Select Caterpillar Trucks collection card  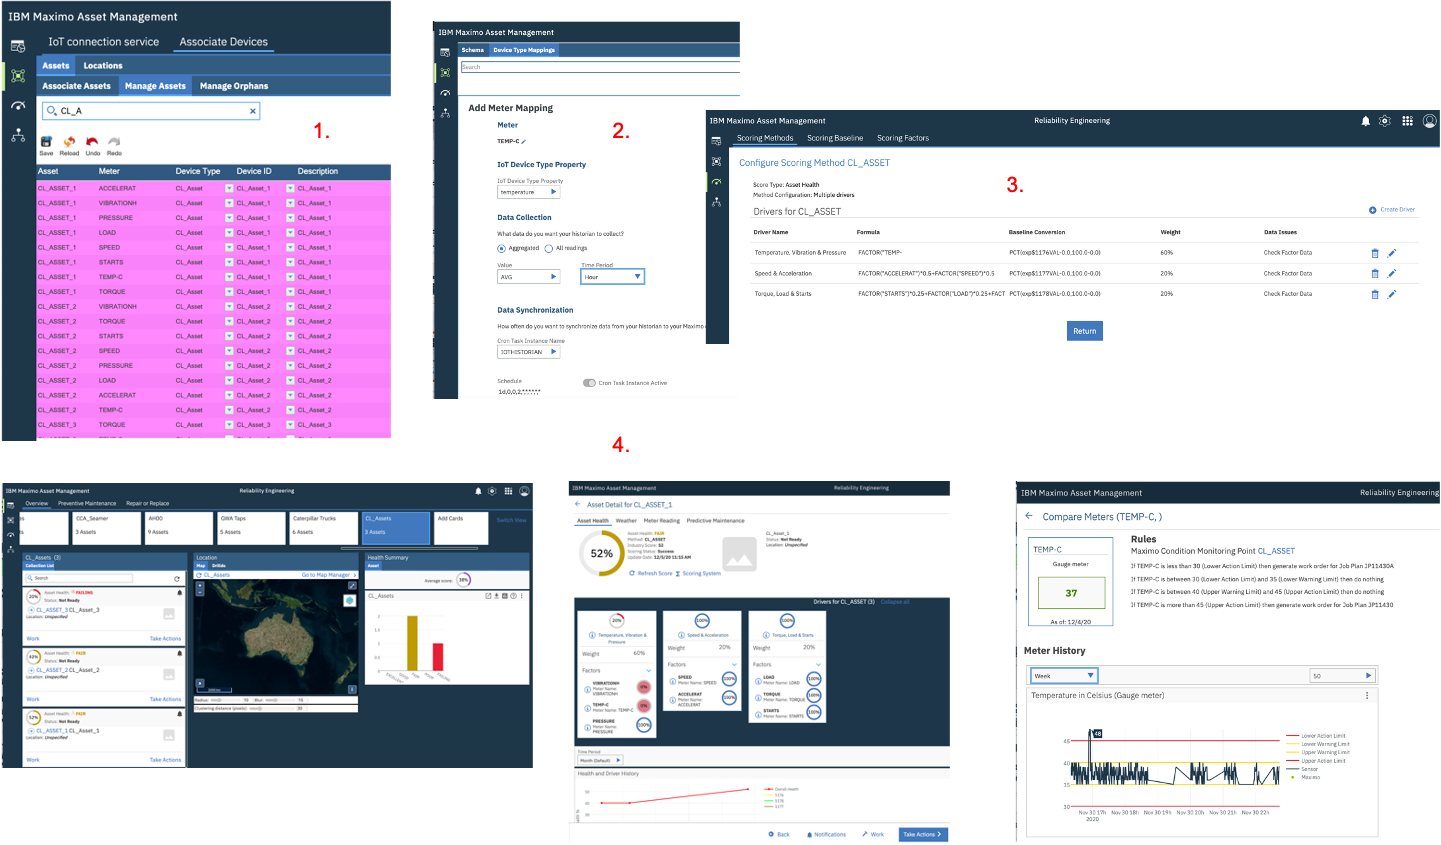coord(324,528)
